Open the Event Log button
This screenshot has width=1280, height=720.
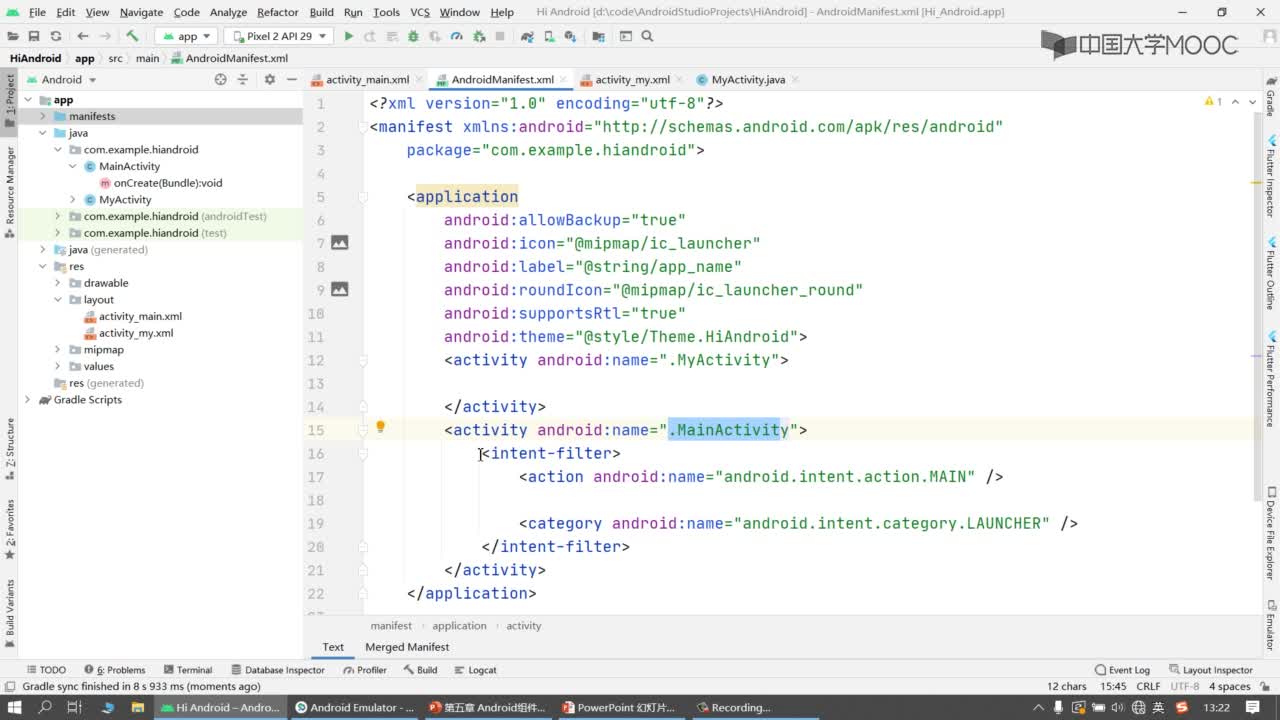(x=1122, y=670)
